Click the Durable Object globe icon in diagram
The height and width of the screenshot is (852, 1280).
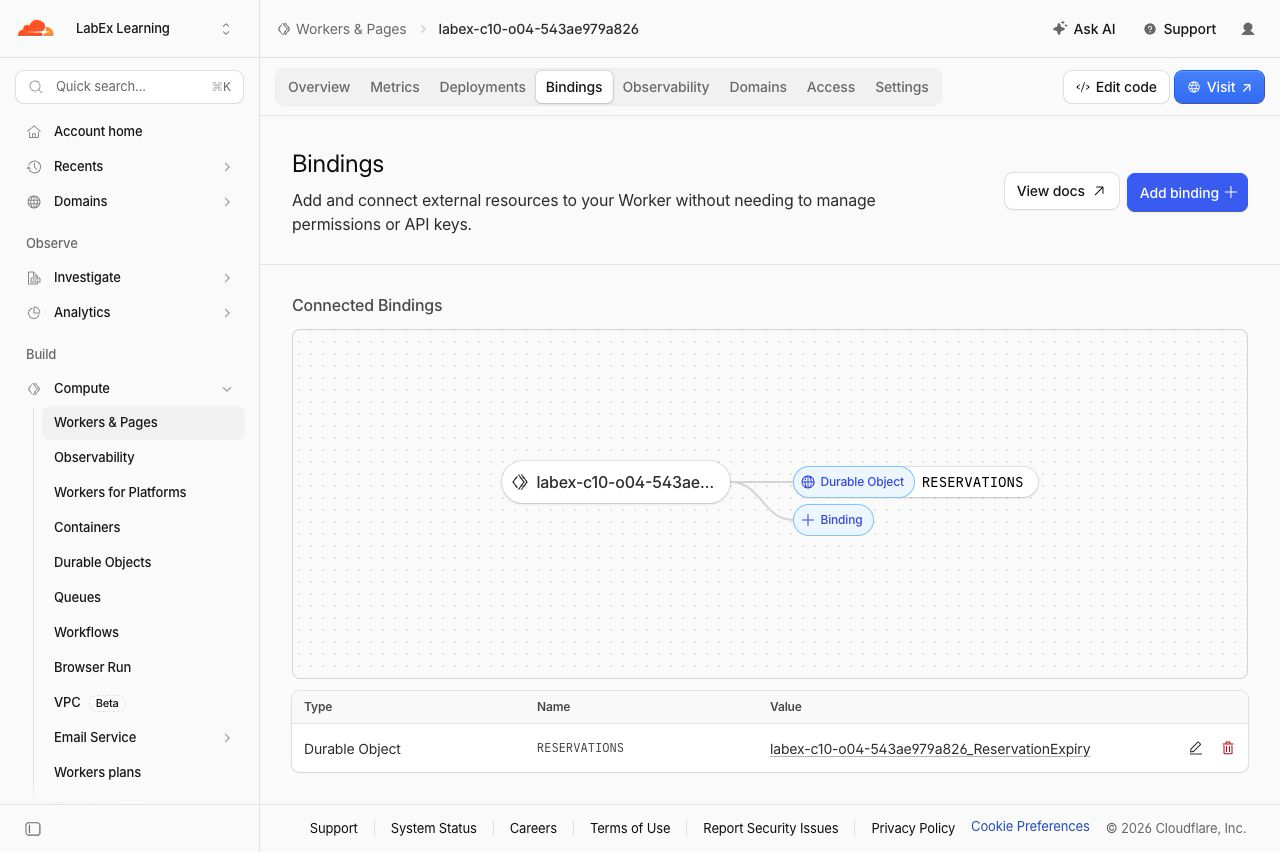pos(808,482)
